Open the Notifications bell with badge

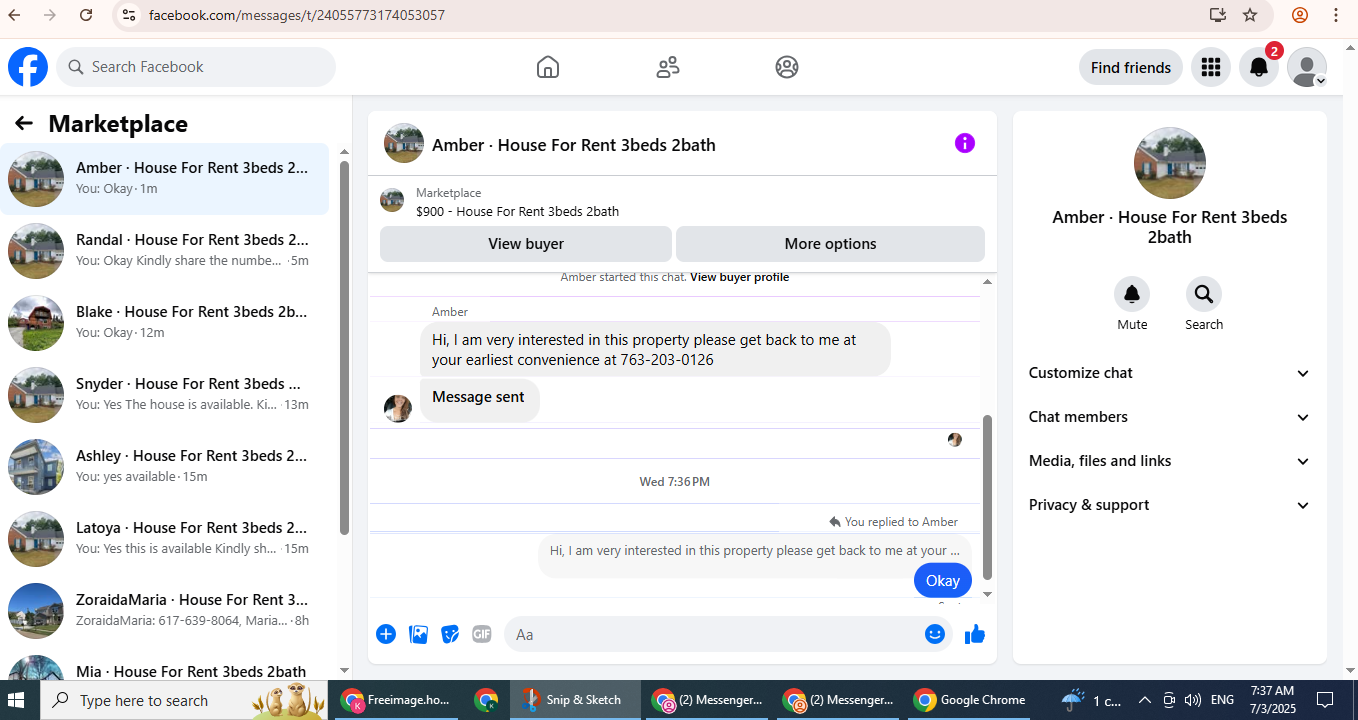click(x=1259, y=67)
